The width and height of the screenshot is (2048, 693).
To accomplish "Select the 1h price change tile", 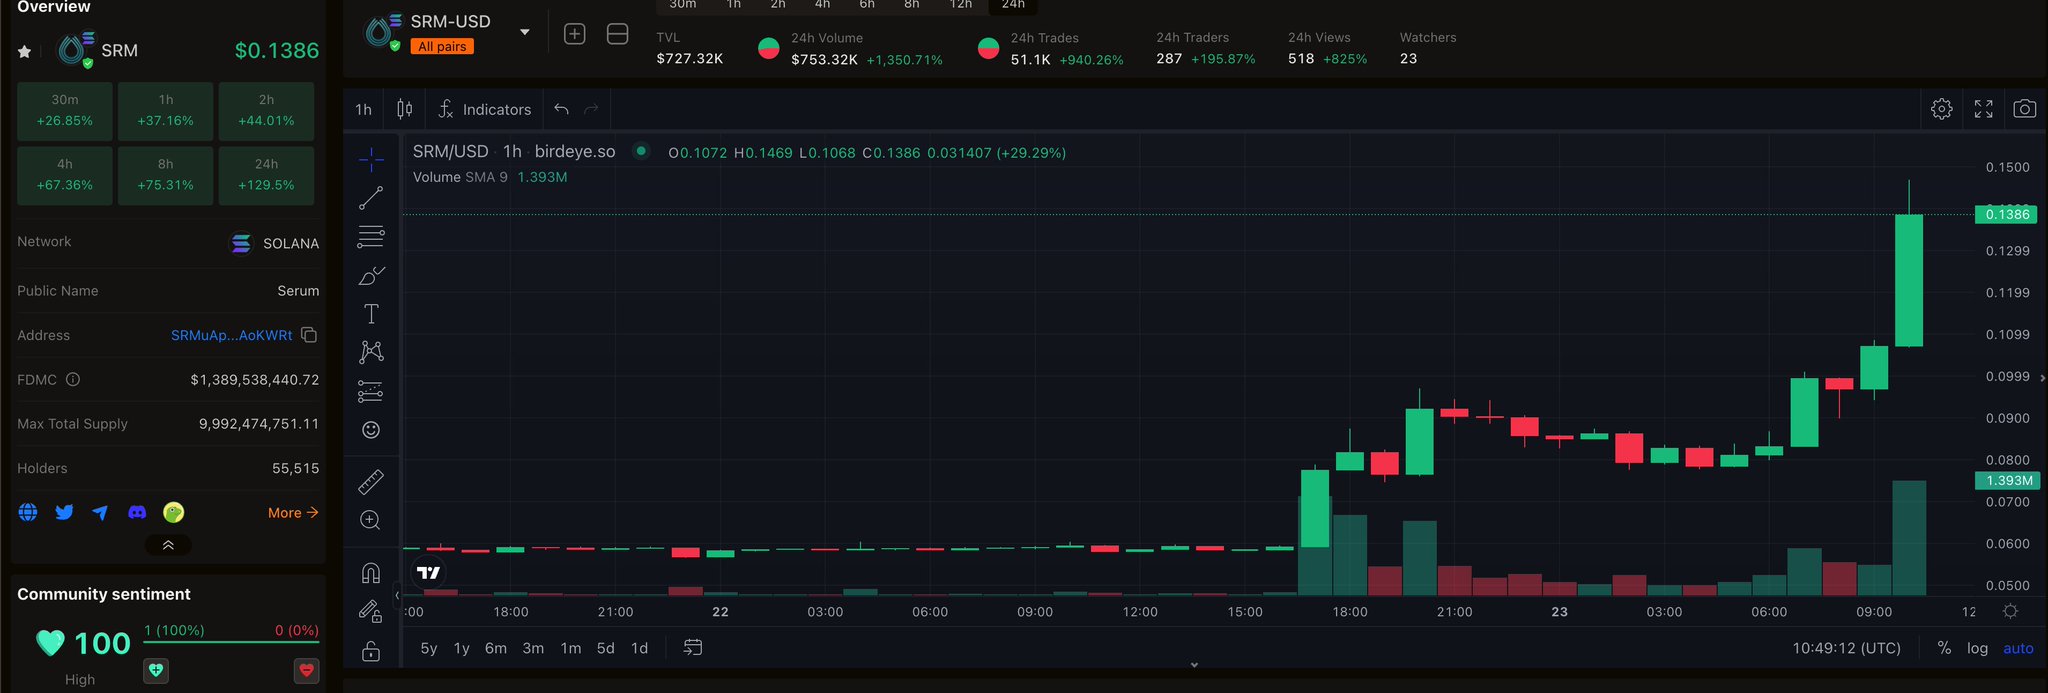I will click(166, 110).
